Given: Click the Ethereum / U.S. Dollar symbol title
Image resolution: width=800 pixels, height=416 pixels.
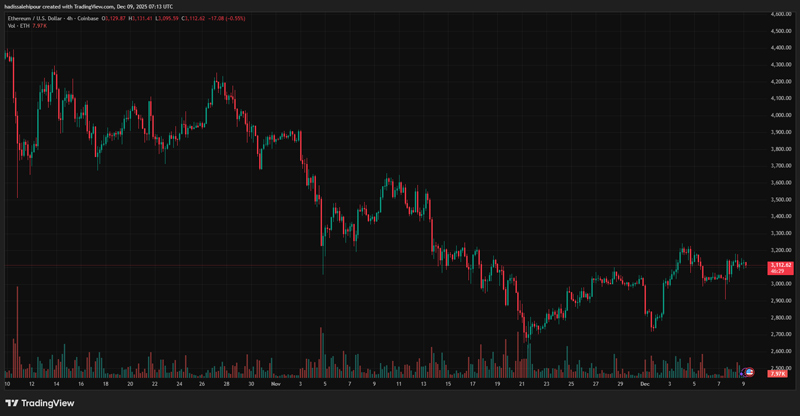Looking at the screenshot, I should coord(44,18).
